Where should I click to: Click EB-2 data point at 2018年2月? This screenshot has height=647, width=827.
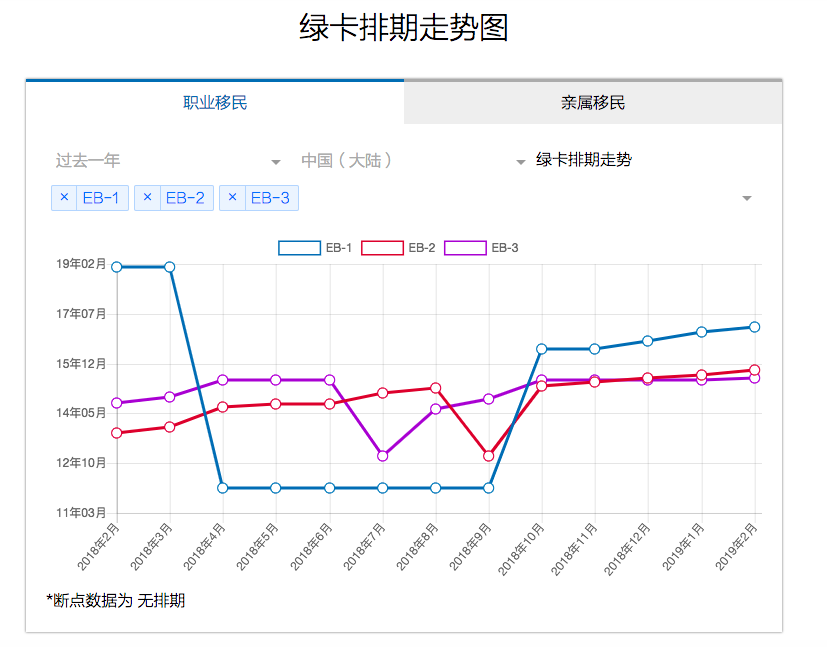[117, 433]
